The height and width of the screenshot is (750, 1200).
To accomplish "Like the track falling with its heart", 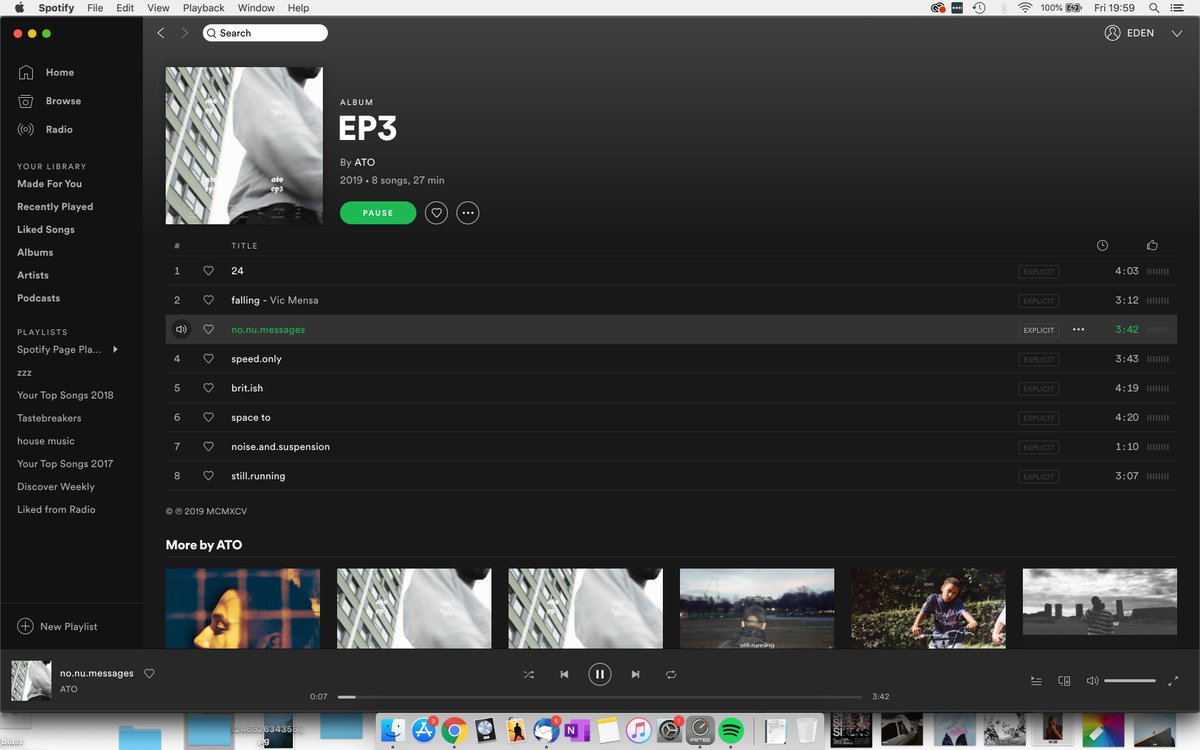I will point(209,300).
